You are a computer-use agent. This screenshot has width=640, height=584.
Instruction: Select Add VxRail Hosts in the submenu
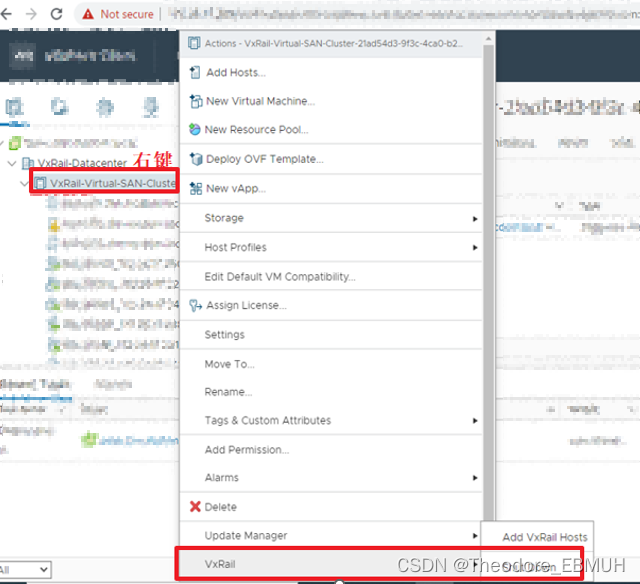[544, 537]
